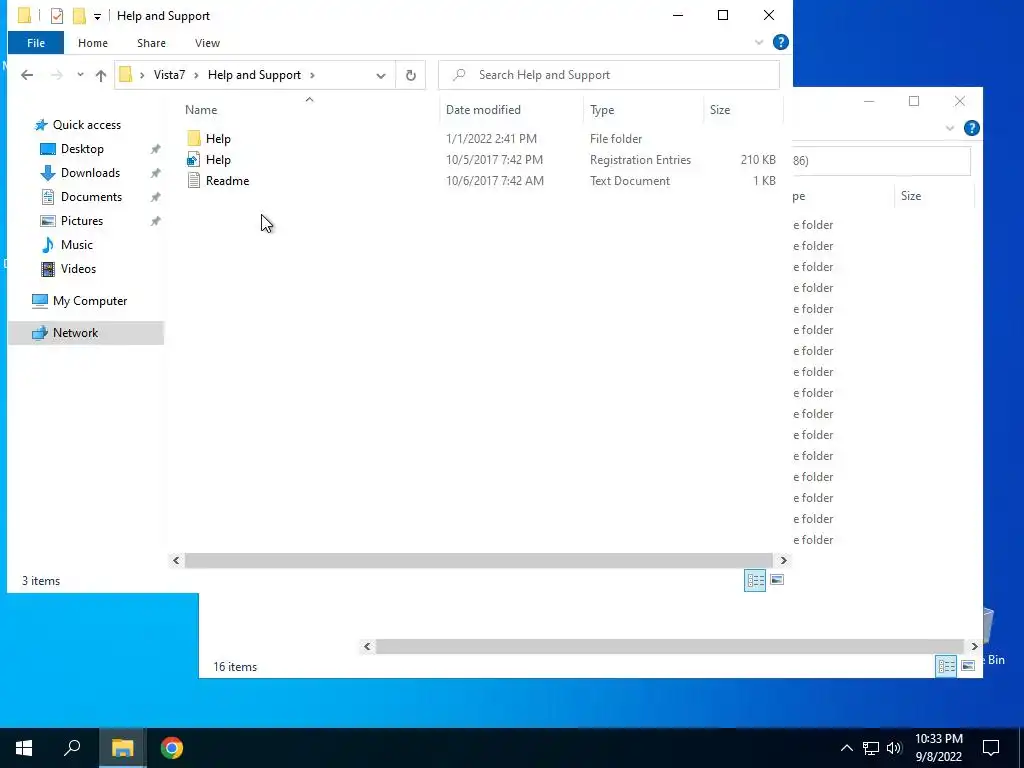The width and height of the screenshot is (1024, 768).
Task: Click the pin icon beside Downloads
Action: [155, 173]
